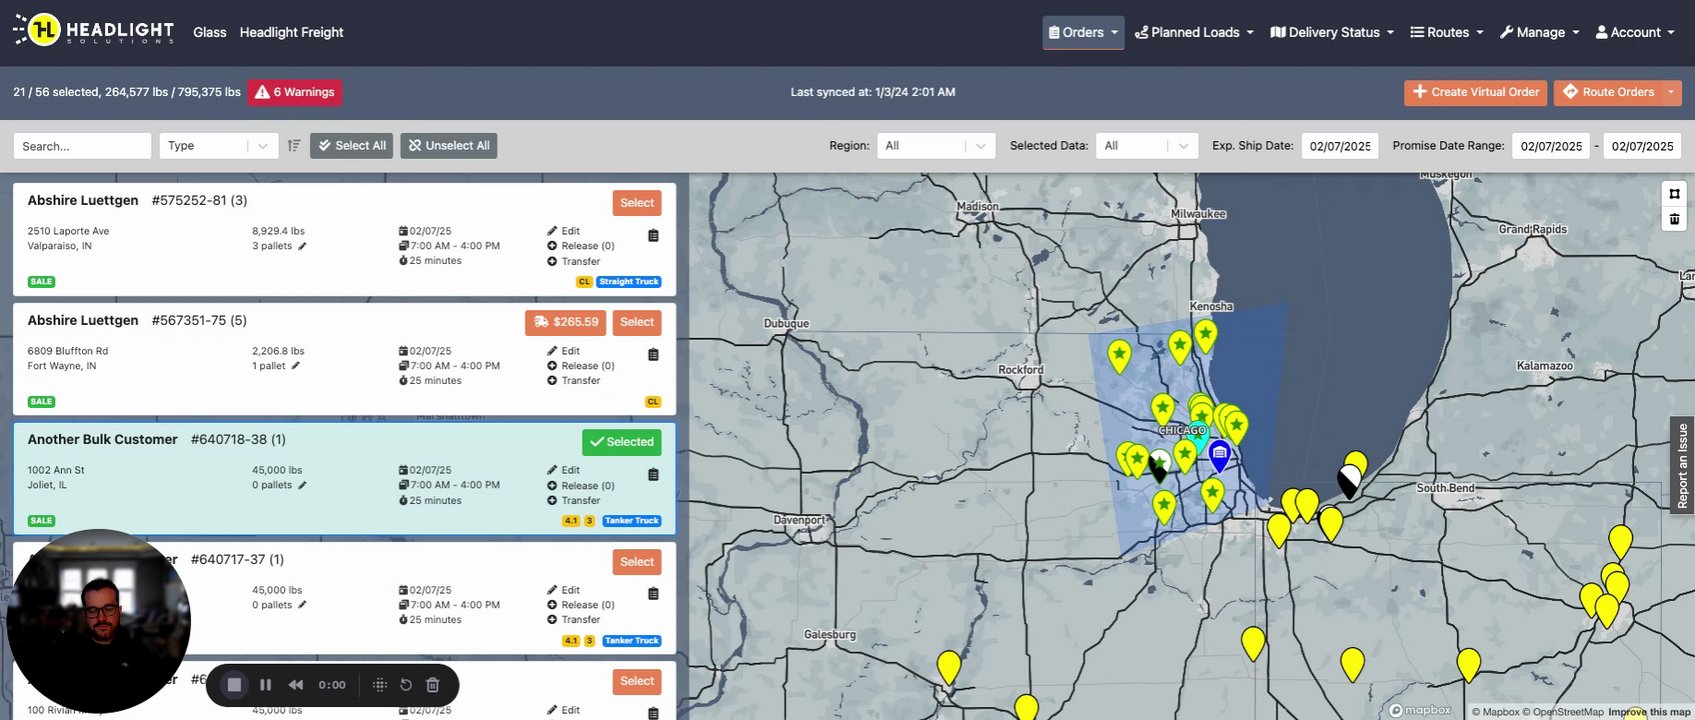The width and height of the screenshot is (1695, 720).
Task: Open clipboard notes for order #640717-37
Action: click(x=653, y=594)
